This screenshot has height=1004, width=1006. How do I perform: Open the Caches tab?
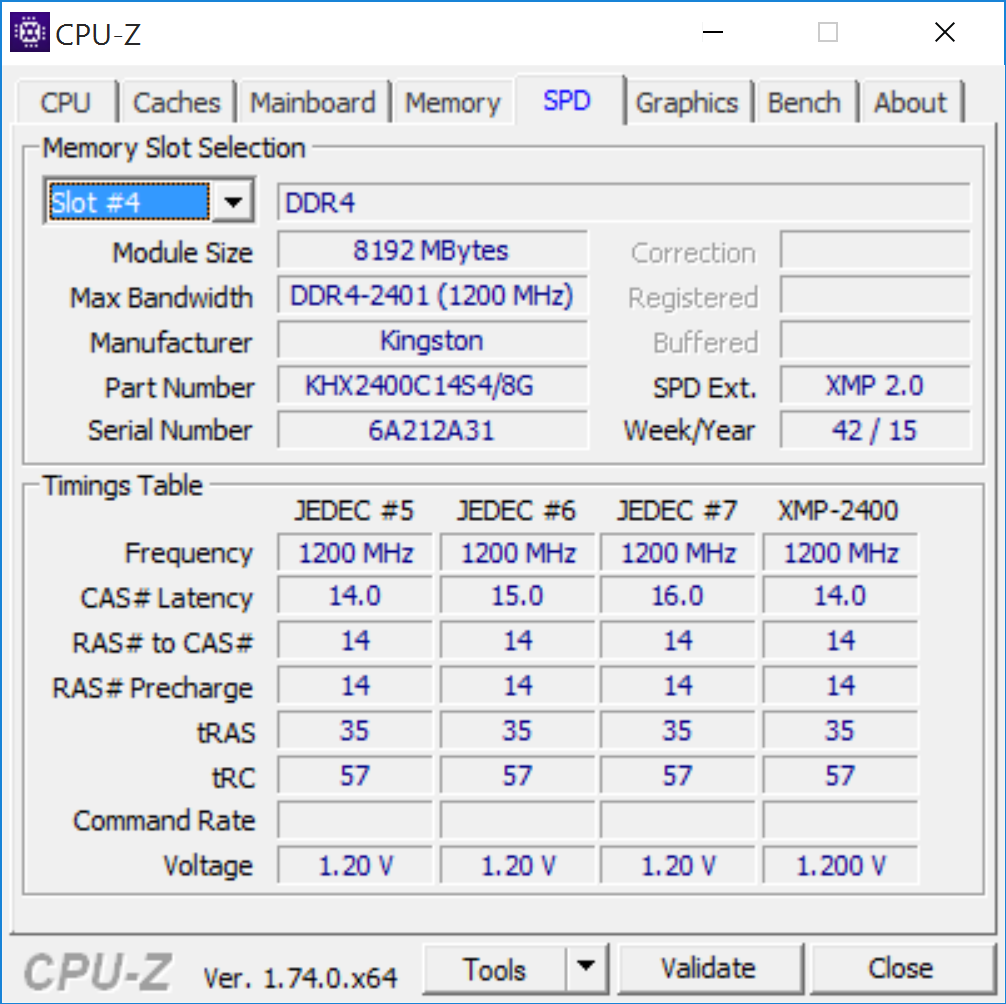click(176, 103)
